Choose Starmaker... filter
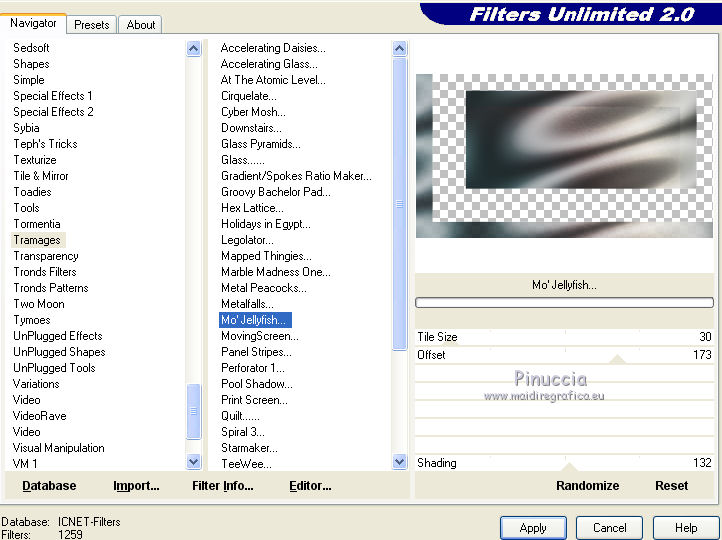This screenshot has width=722, height=540. 249,448
